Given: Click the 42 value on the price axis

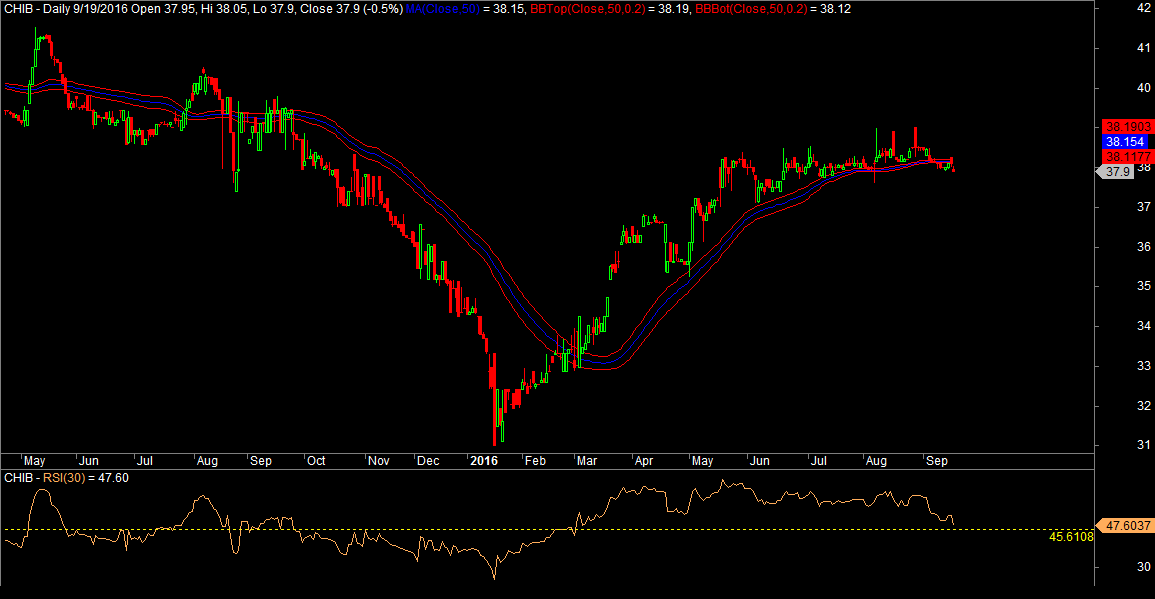Looking at the screenshot, I should [x=1146, y=7].
